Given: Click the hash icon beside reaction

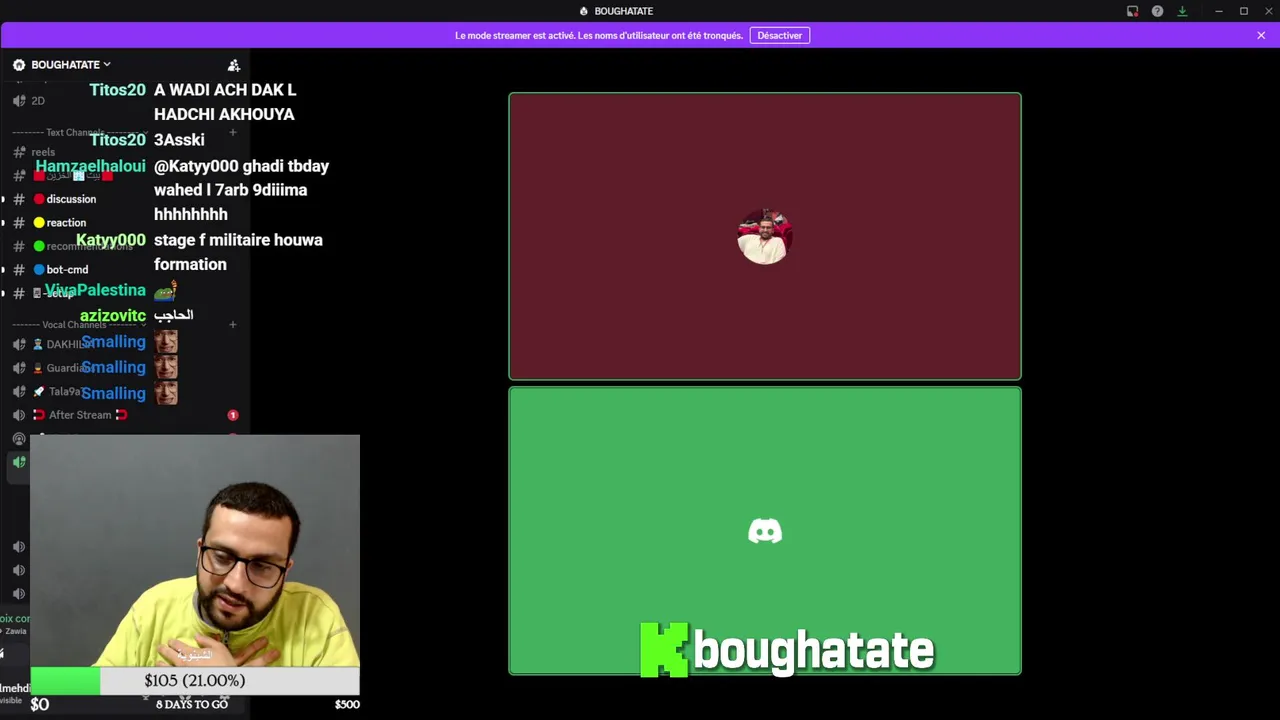Looking at the screenshot, I should tap(19, 223).
